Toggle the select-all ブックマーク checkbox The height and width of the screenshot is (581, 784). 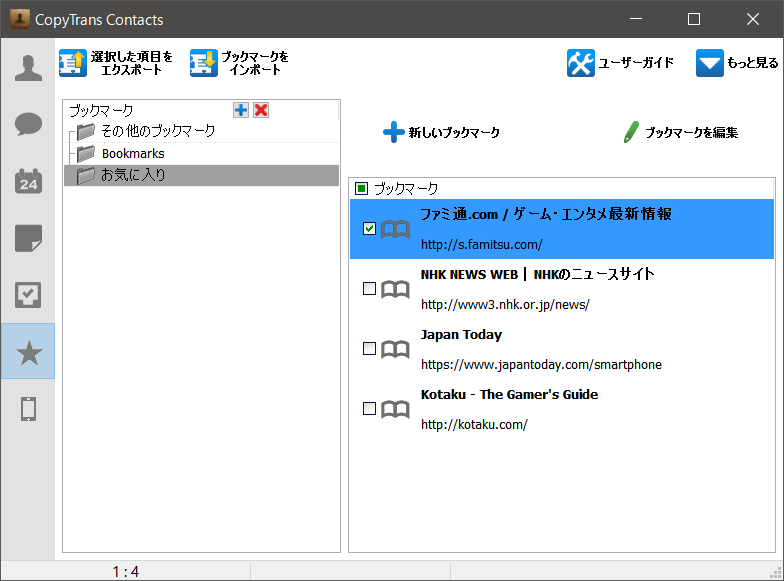(361, 188)
